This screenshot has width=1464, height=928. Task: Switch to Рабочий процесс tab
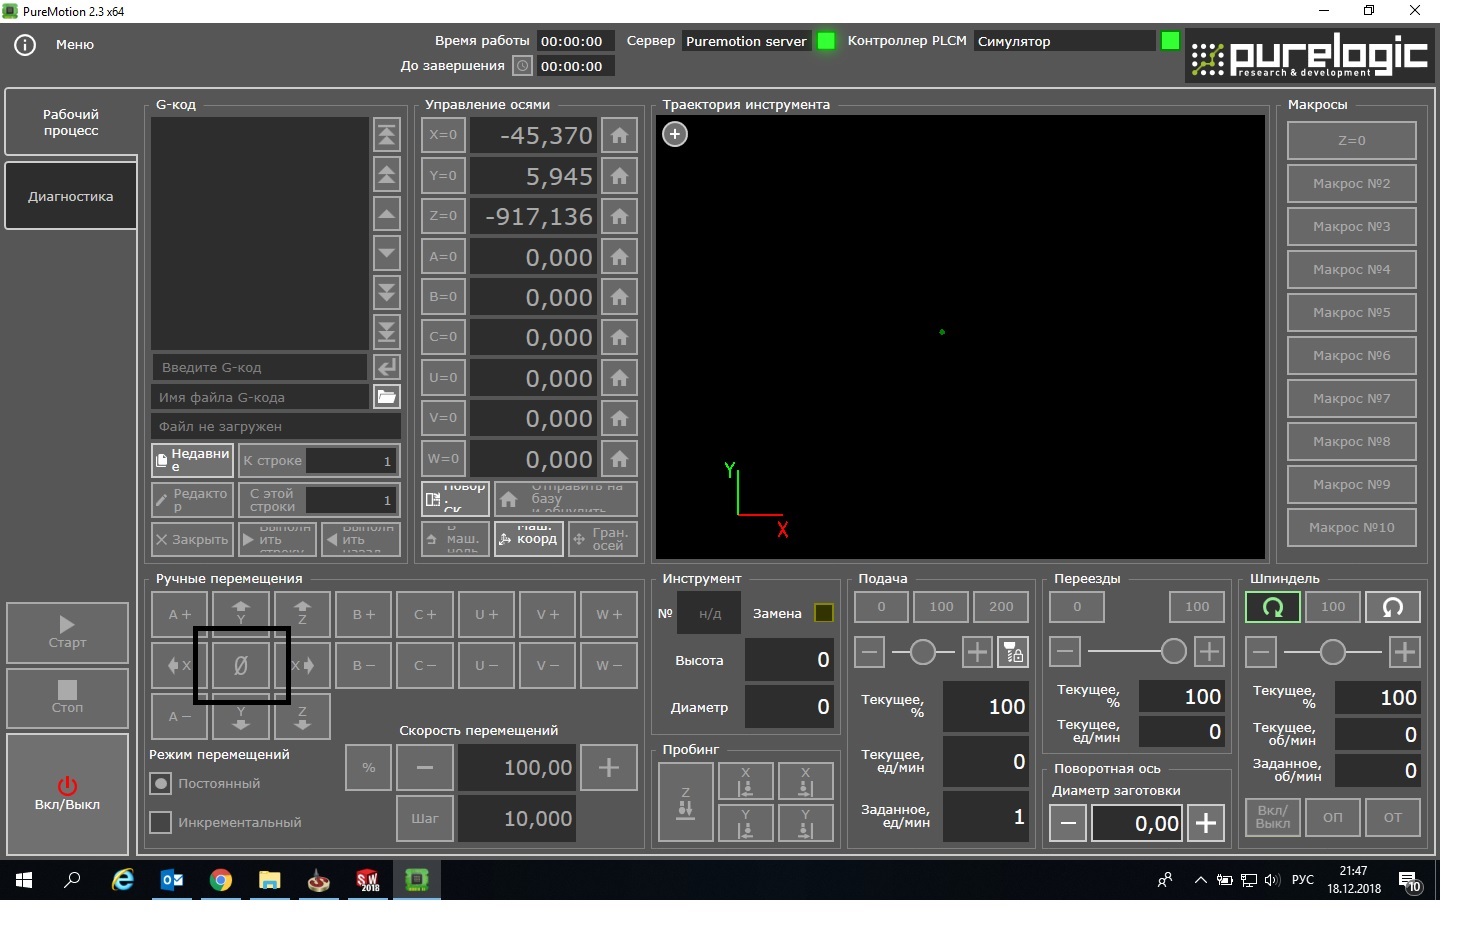[71, 122]
